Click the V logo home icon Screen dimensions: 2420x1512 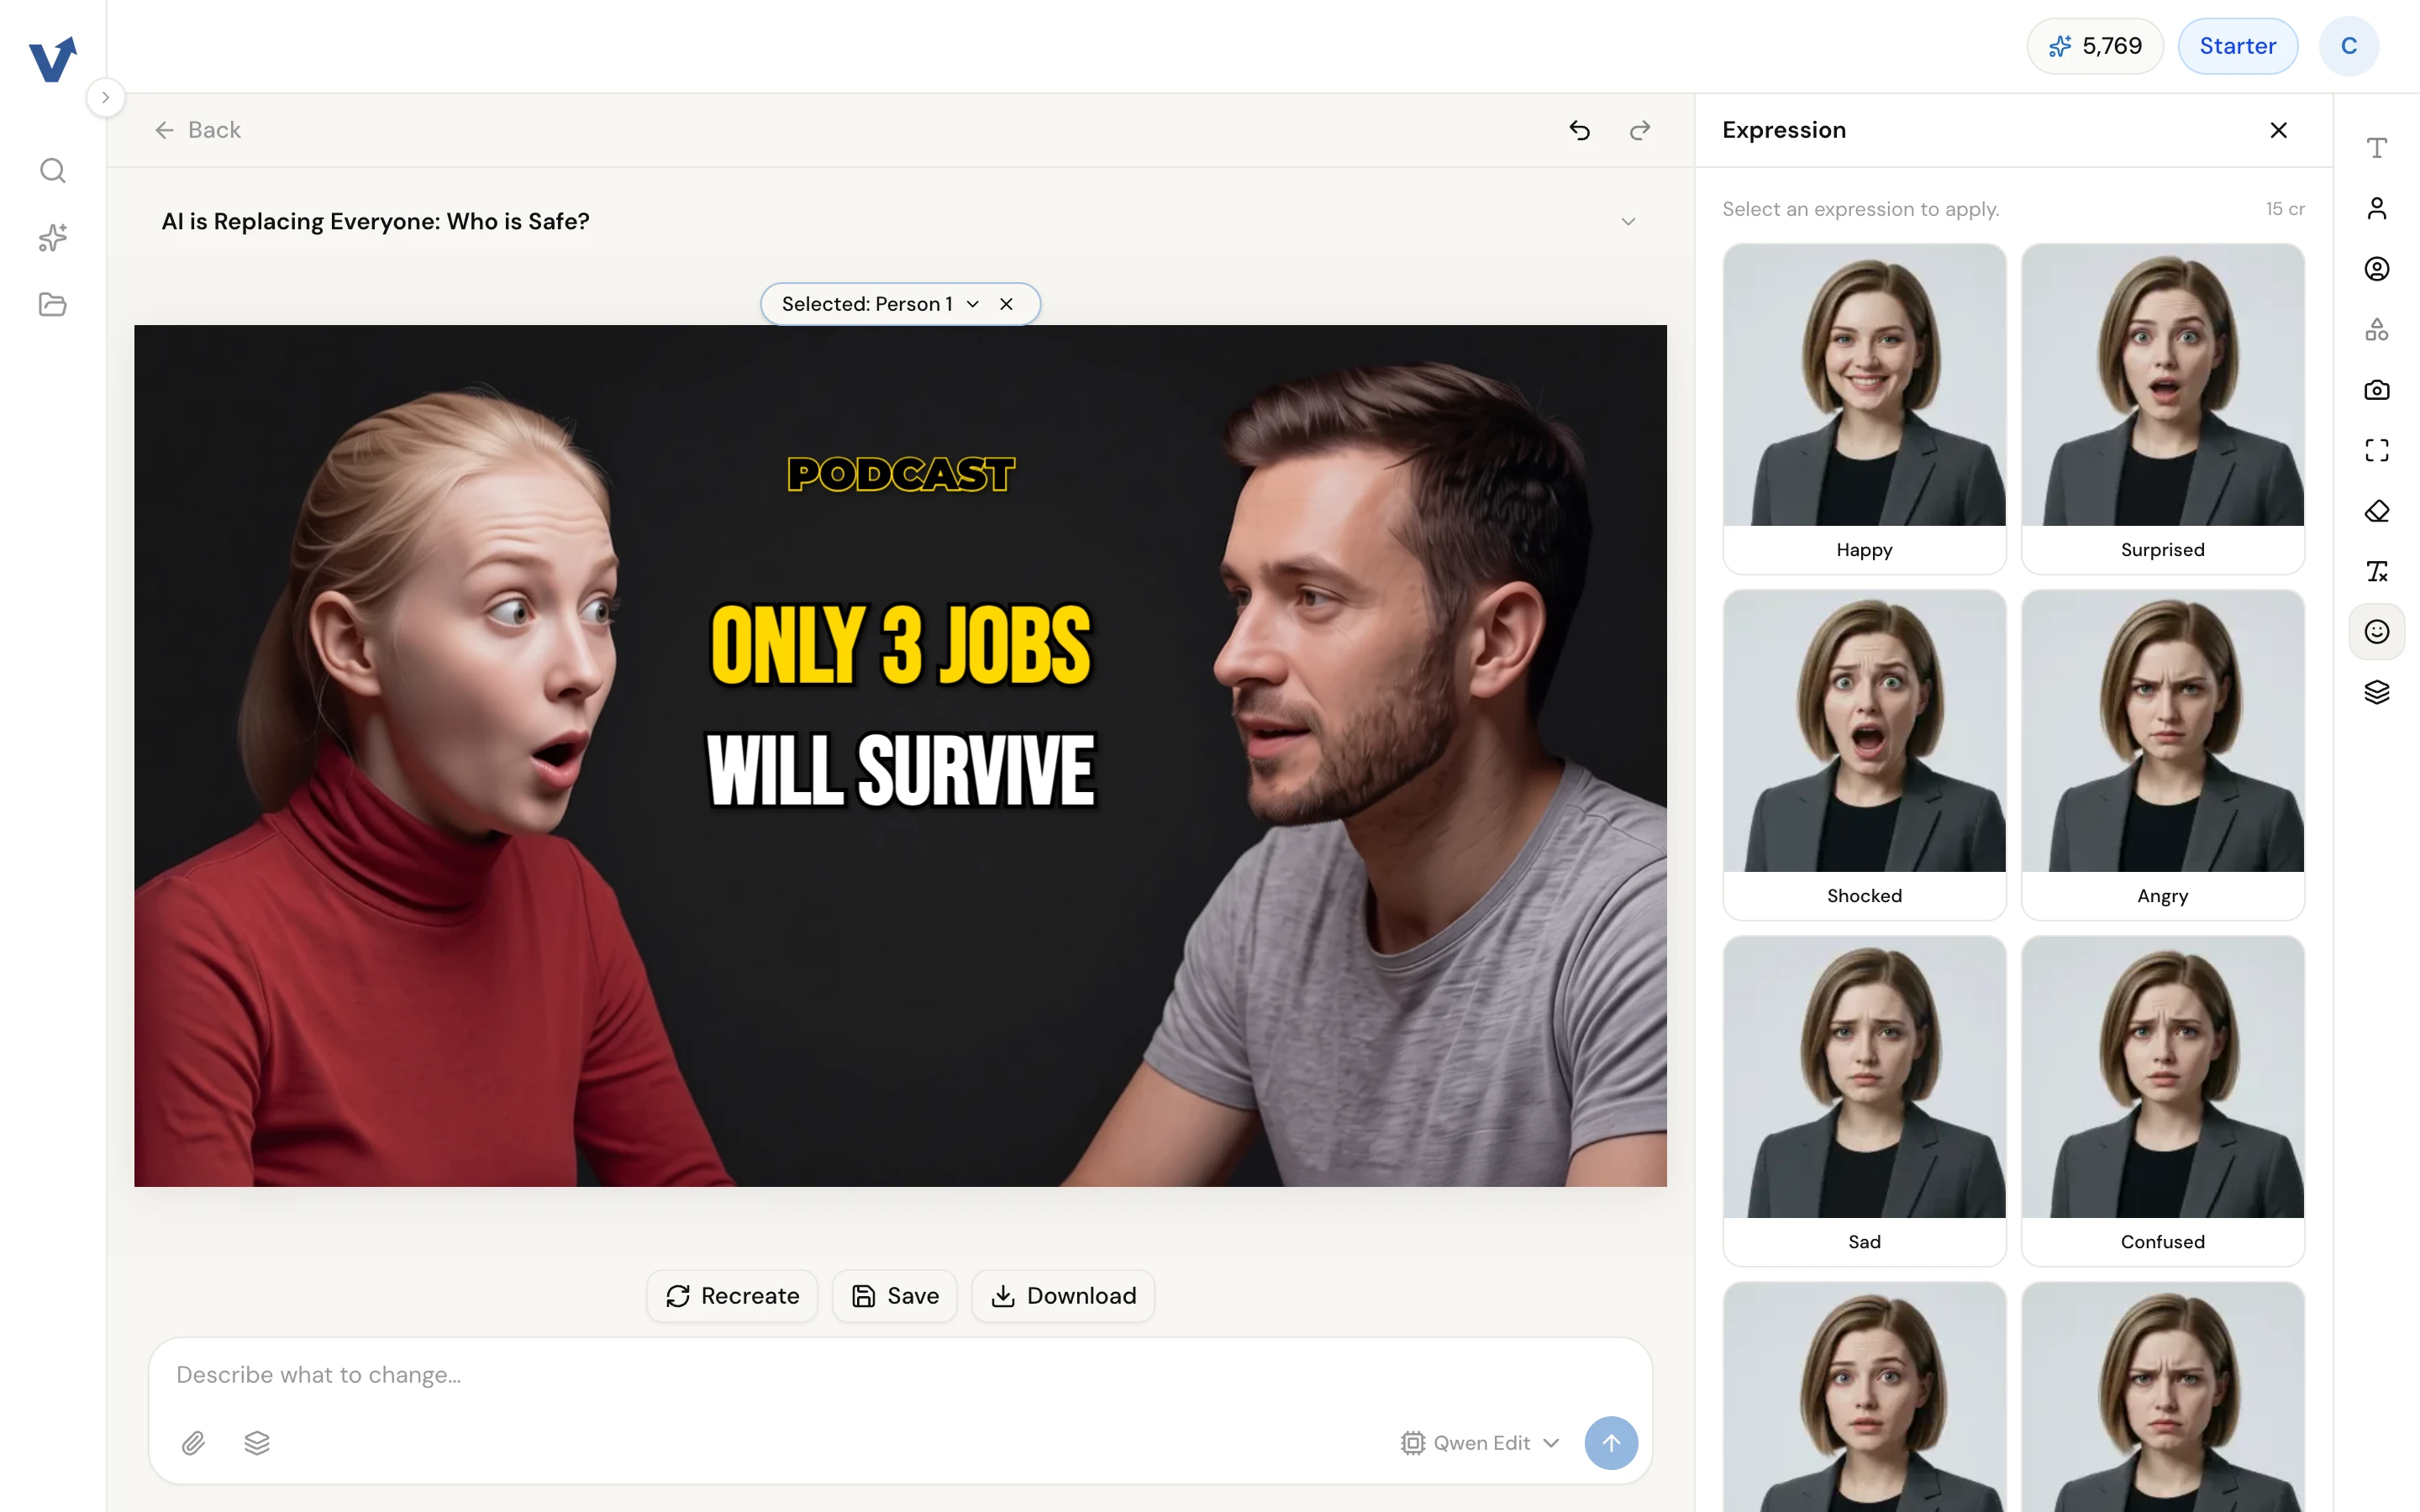pos(53,59)
